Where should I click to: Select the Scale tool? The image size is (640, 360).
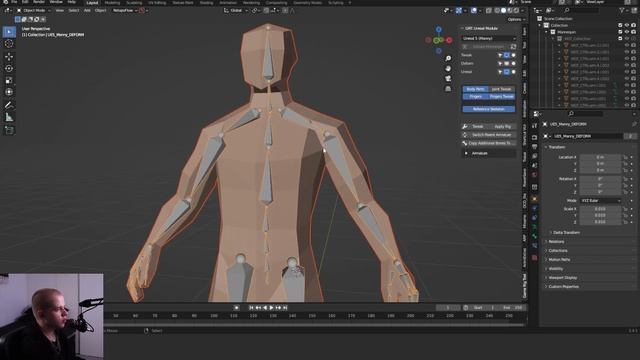[9, 80]
